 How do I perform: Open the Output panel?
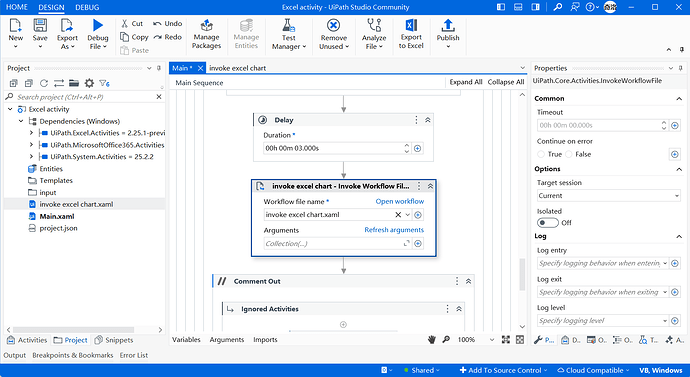(x=15, y=355)
